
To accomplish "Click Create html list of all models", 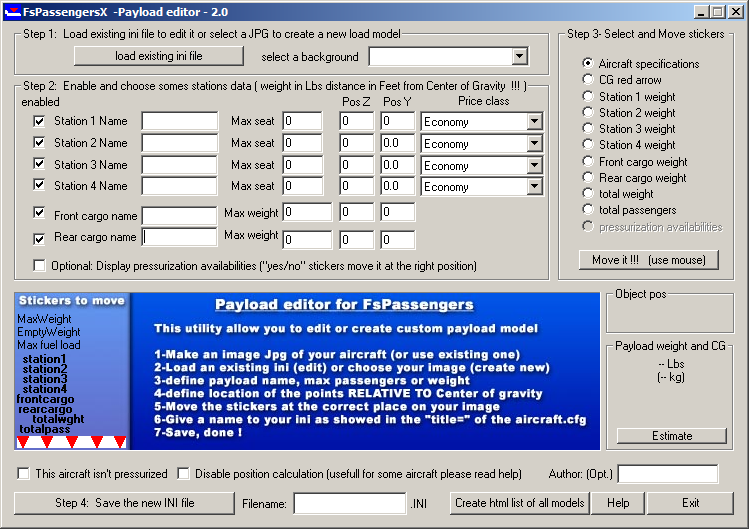I will click(x=520, y=503).
